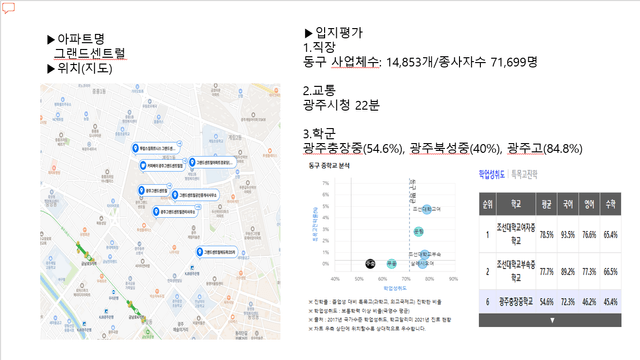Image resolution: width=640 pixels, height=360 pixels.
Task: Click the 동구 중학교 분석 chart title
Action: (x=329, y=165)
